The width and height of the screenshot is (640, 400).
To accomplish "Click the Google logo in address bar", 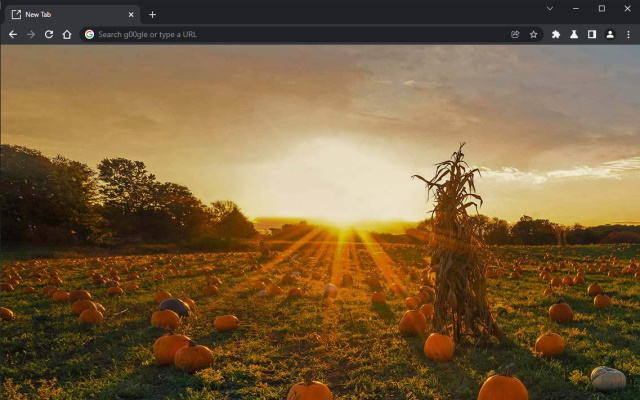I will (89, 35).
